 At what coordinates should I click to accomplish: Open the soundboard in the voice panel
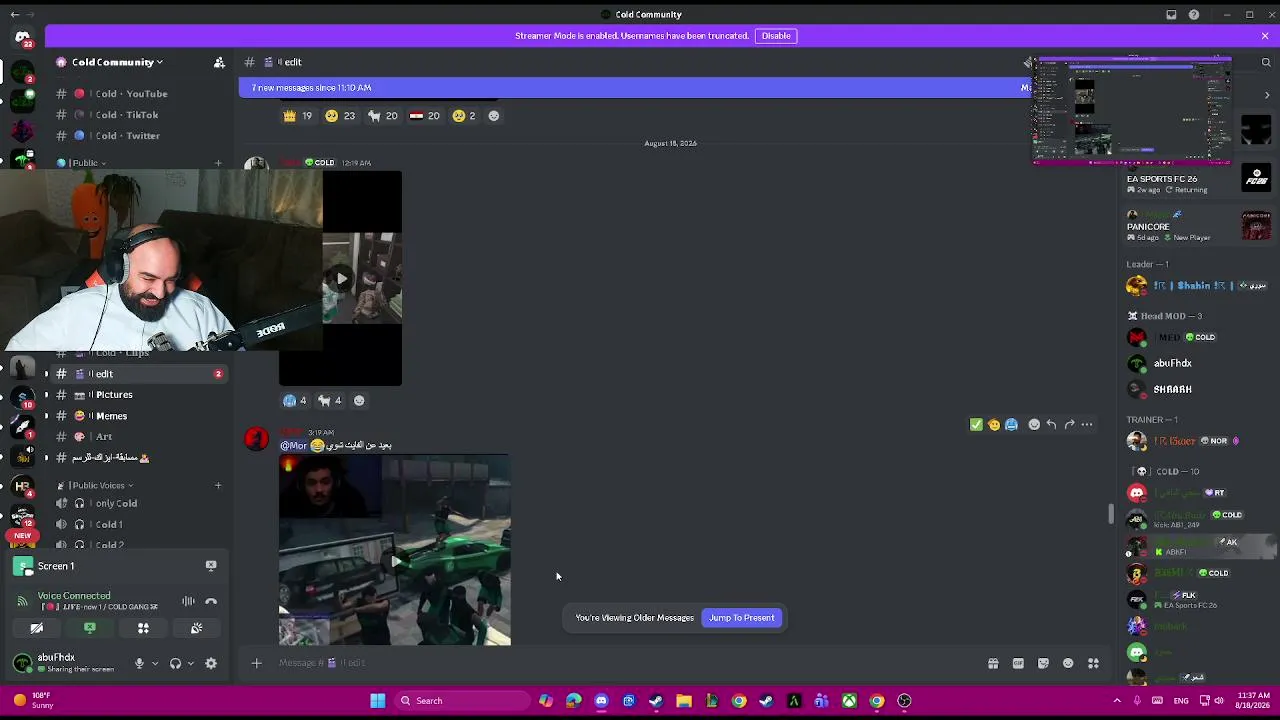point(196,628)
